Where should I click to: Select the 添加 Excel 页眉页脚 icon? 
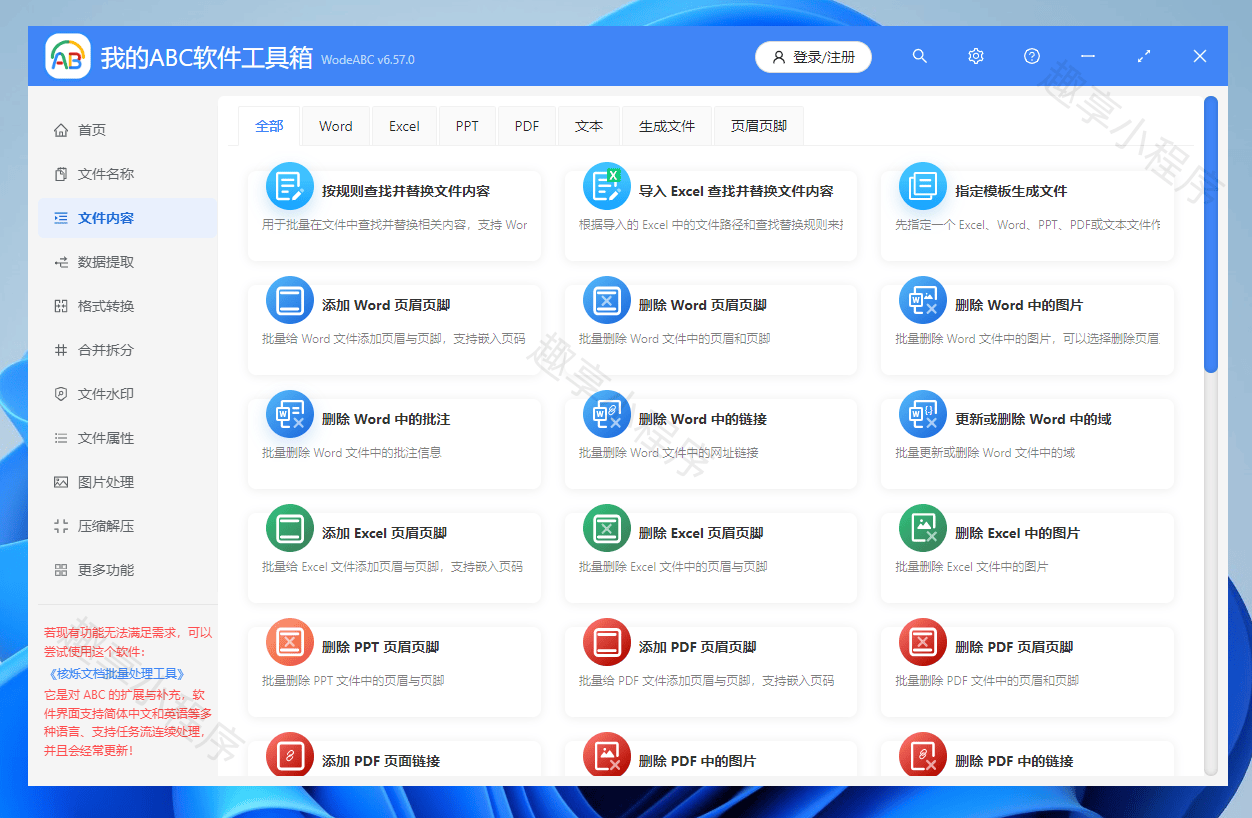click(290, 528)
